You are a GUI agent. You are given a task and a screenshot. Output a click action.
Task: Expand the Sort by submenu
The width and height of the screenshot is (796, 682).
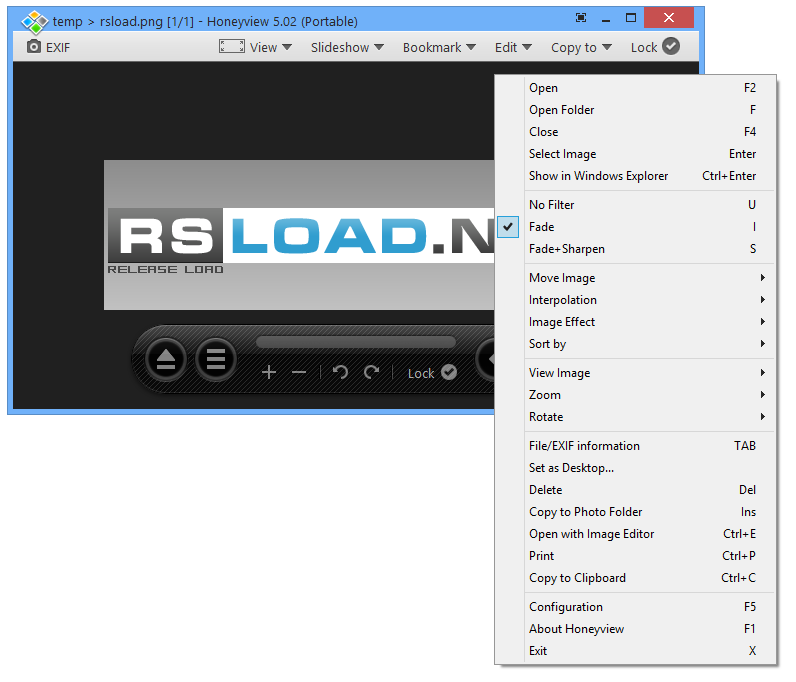point(636,344)
